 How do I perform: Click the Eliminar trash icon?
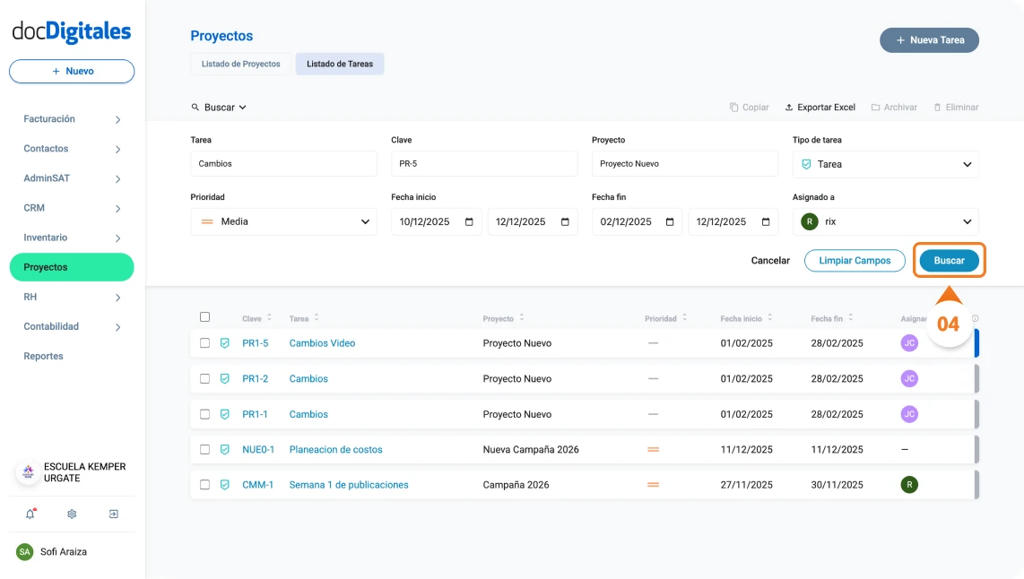point(937,107)
